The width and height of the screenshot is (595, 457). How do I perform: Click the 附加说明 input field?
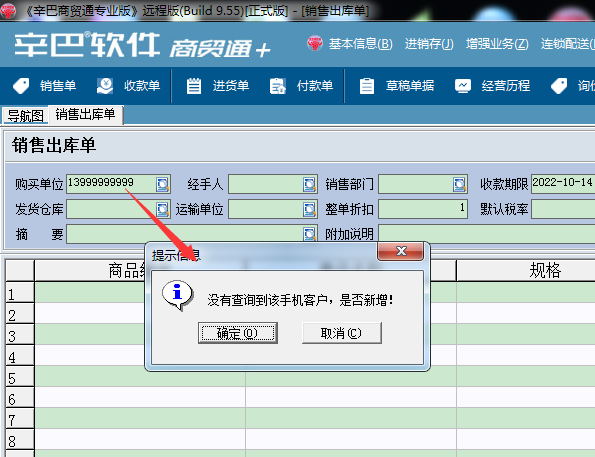[487, 234]
